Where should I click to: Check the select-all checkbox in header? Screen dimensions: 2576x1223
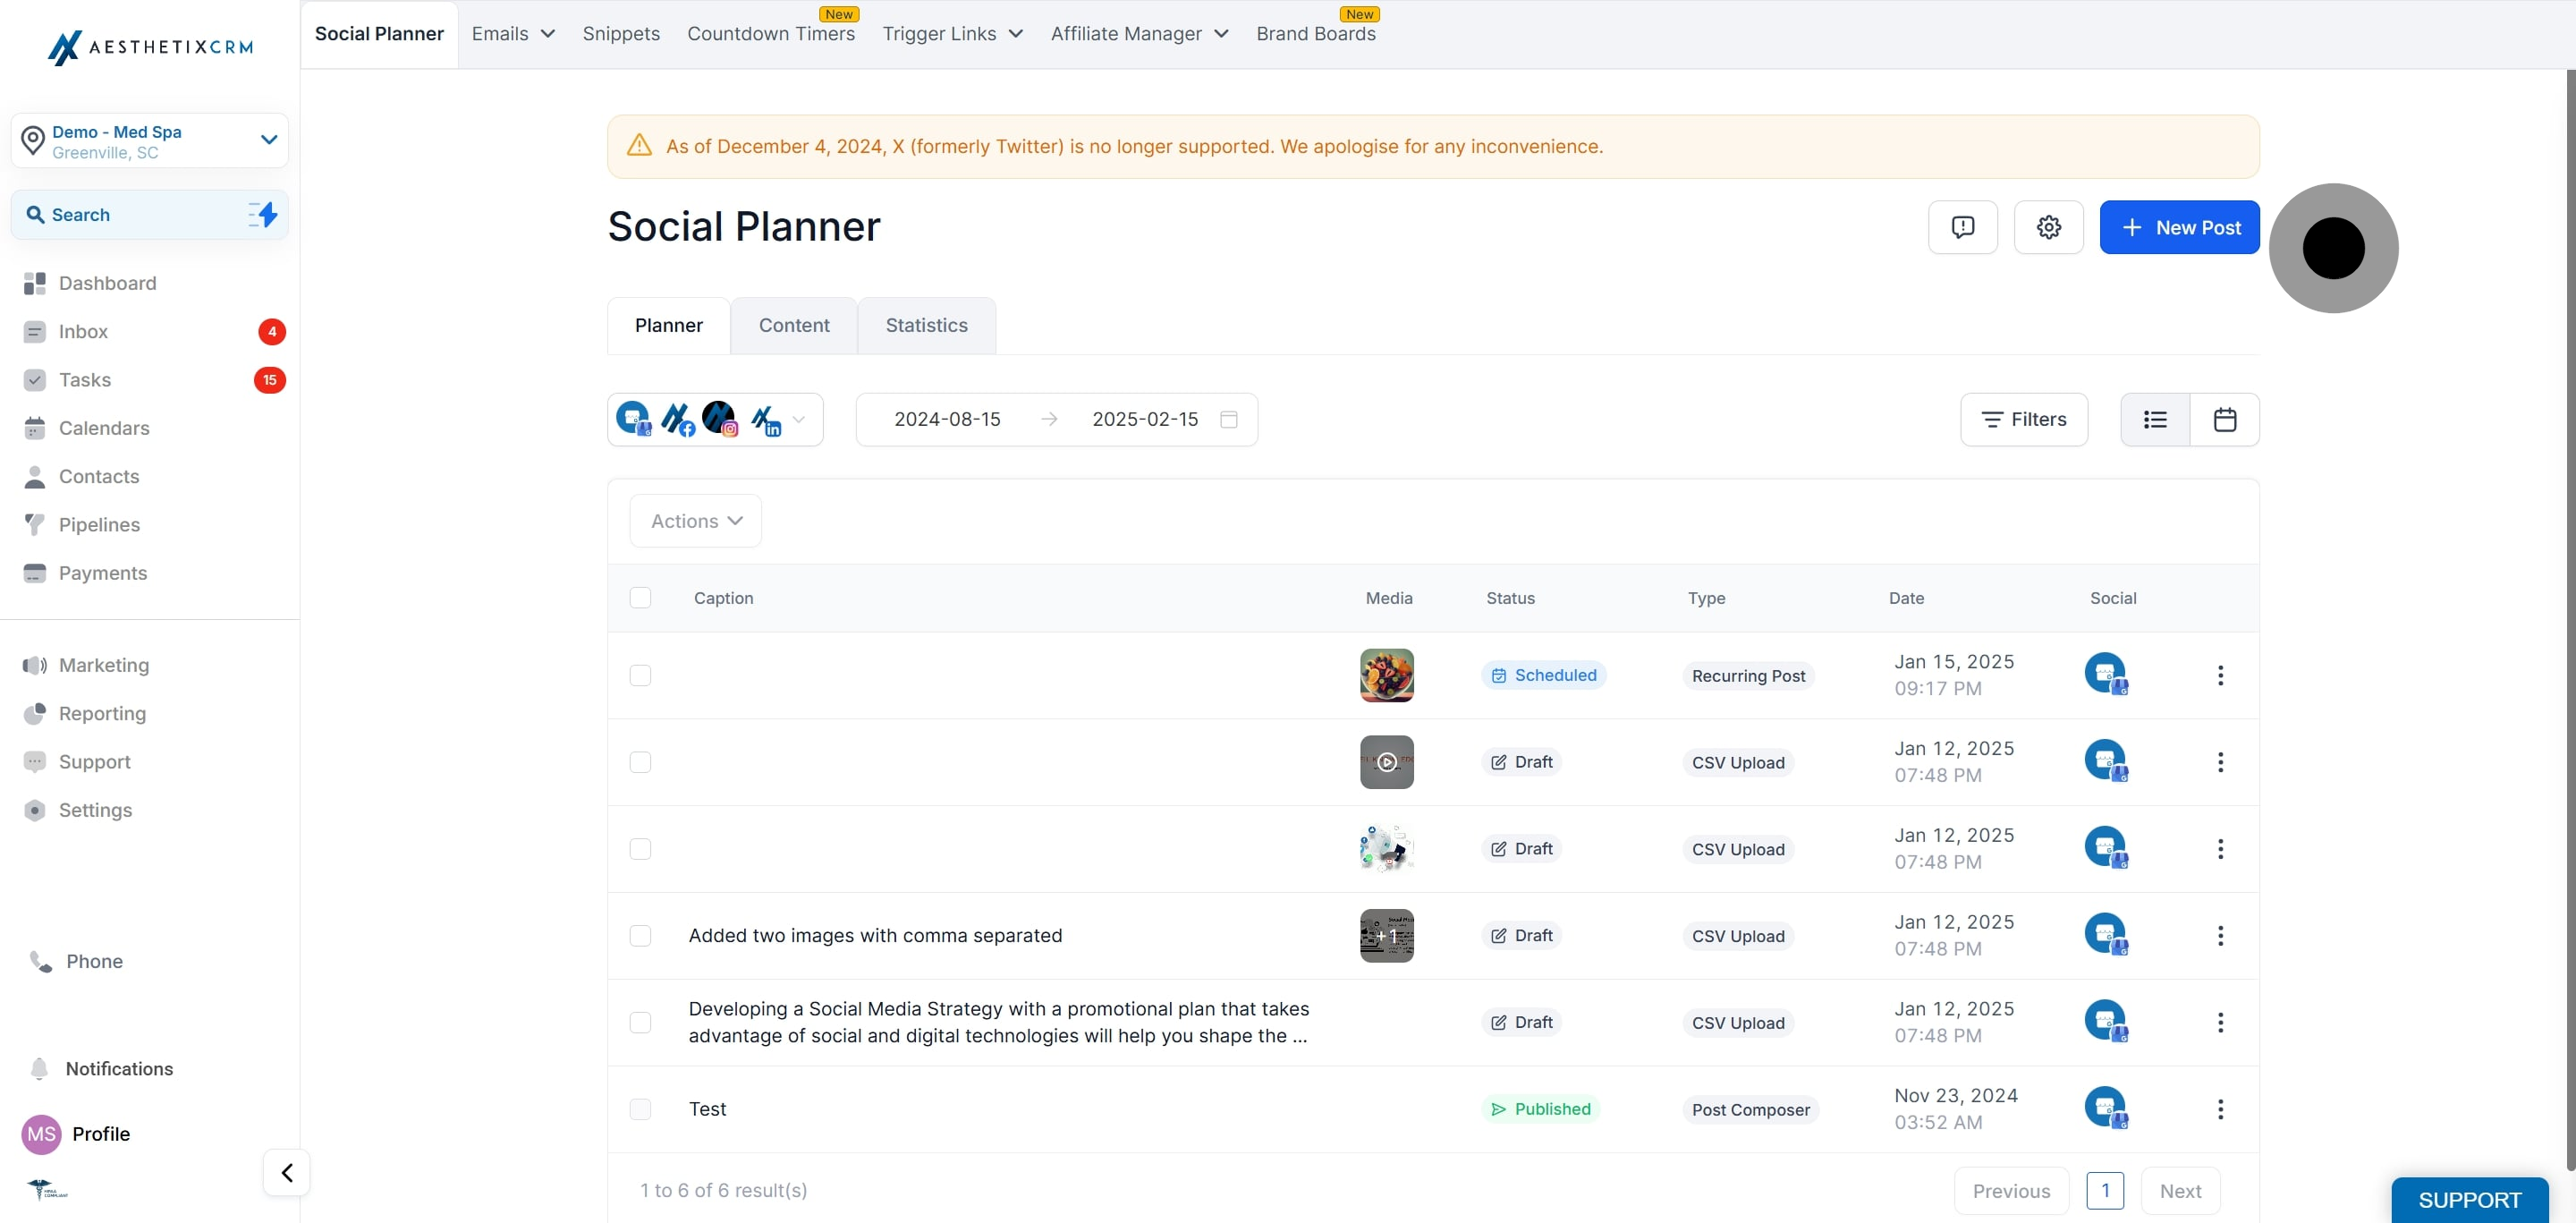pos(640,598)
